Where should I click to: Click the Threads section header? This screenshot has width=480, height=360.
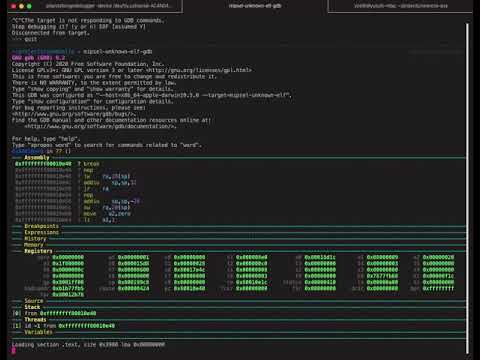[x=35, y=319]
